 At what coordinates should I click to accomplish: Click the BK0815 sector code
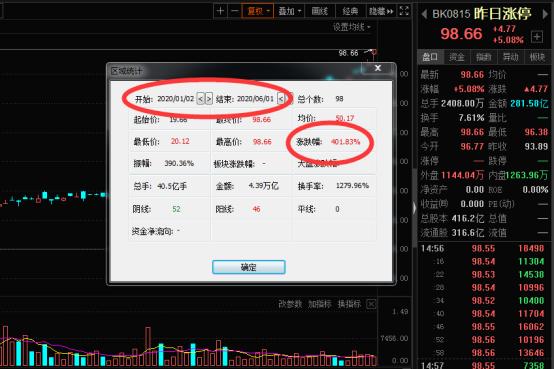point(451,14)
